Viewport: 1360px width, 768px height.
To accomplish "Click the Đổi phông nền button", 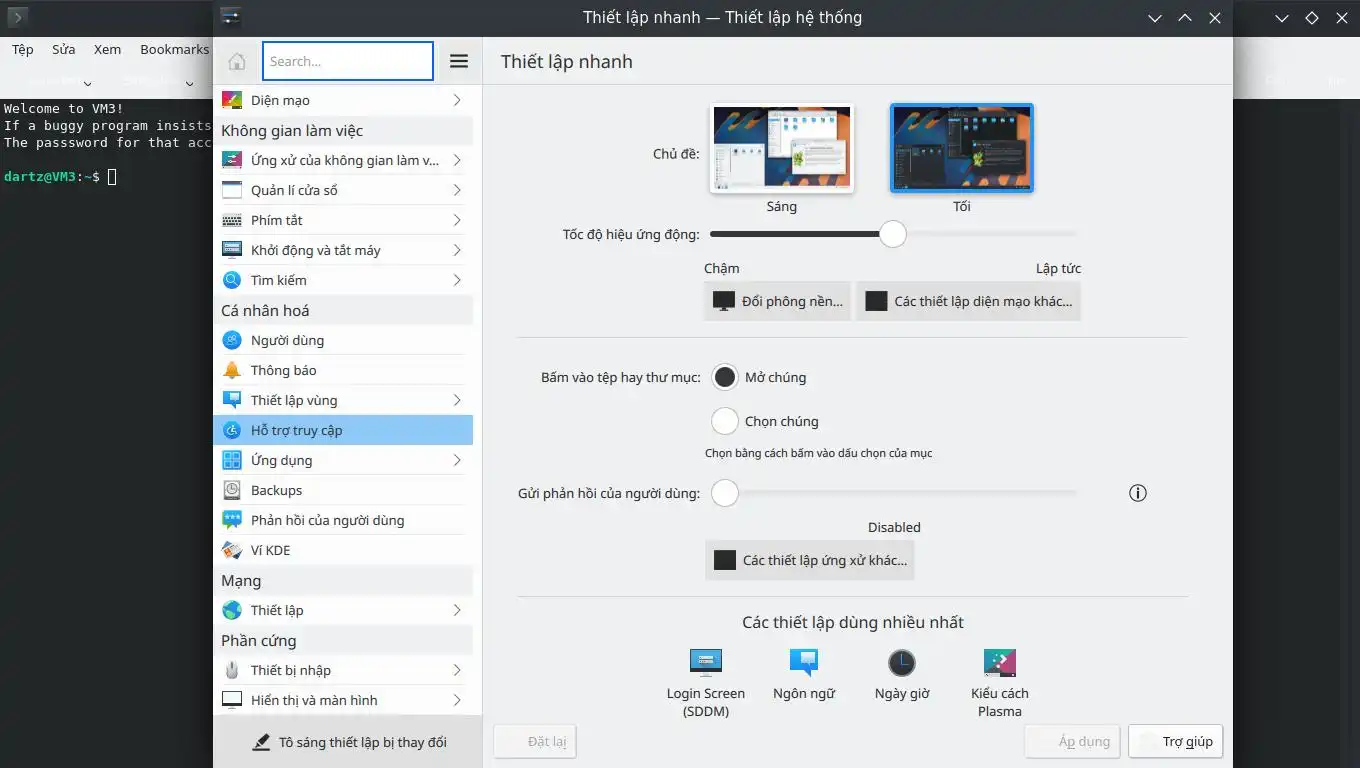I will tap(778, 301).
